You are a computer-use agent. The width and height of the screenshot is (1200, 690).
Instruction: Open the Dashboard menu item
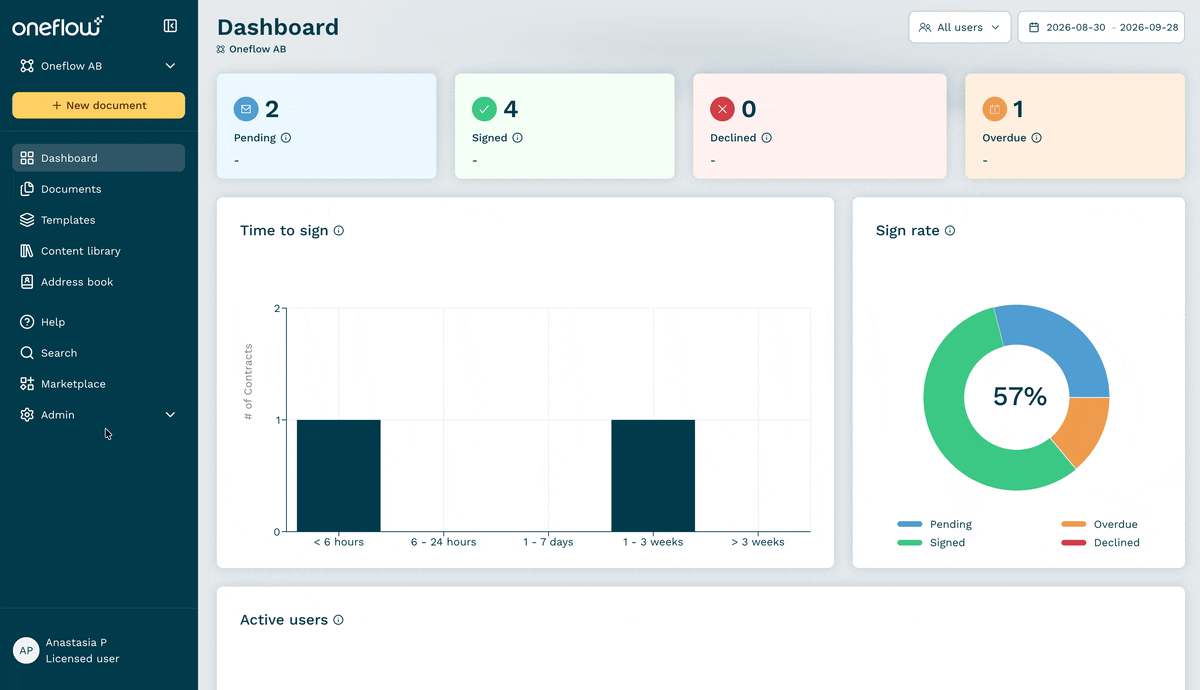point(98,158)
